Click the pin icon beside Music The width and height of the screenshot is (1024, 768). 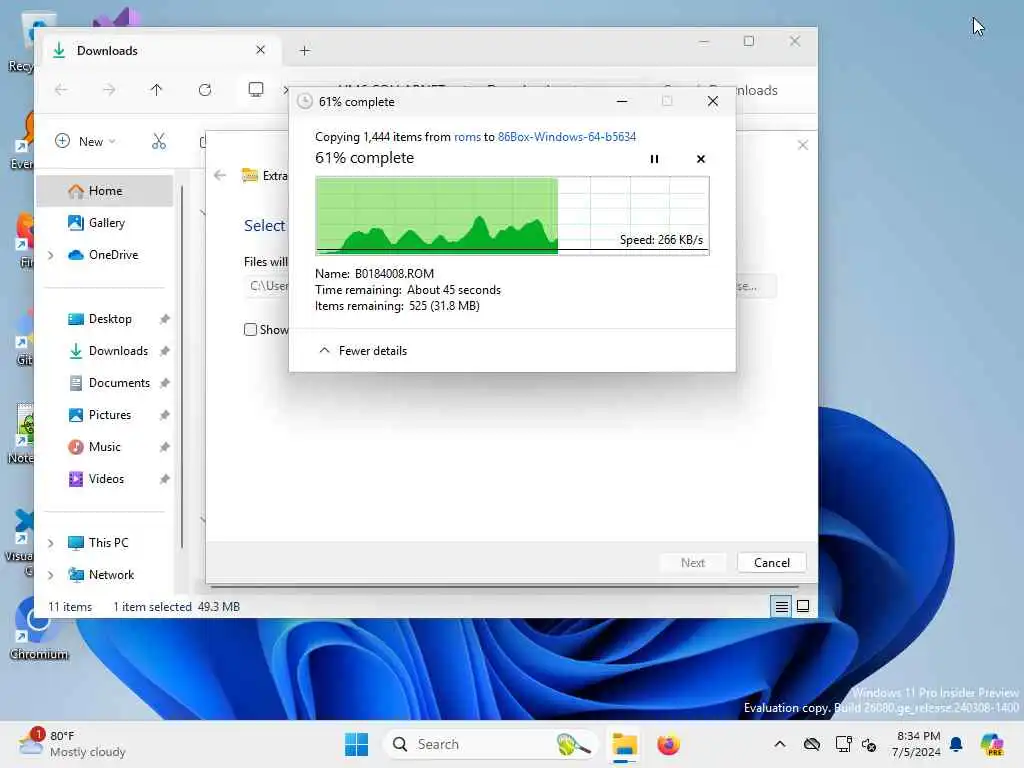tap(165, 447)
